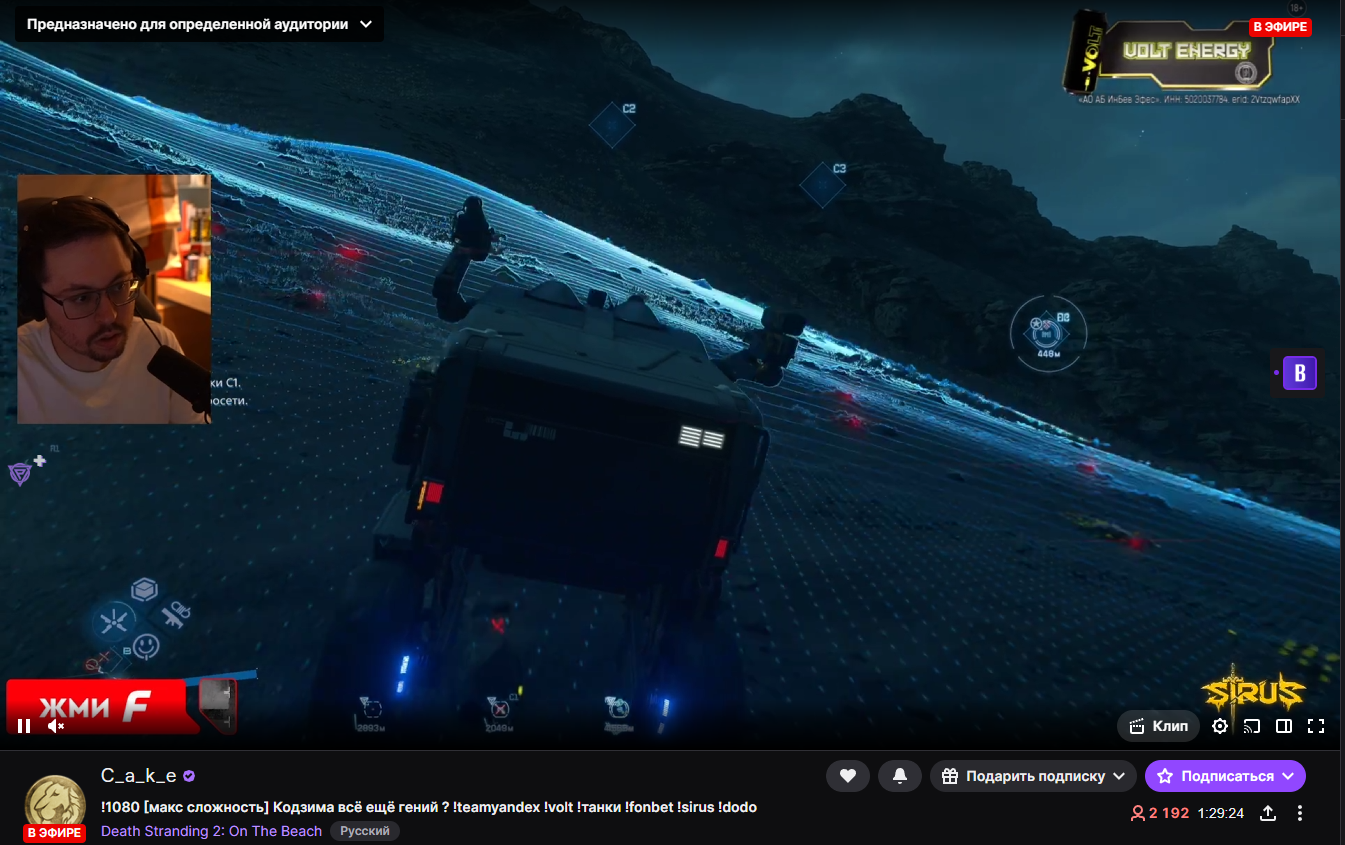1345x845 pixels.
Task: Cast the stream to another device
Action: point(1252,726)
